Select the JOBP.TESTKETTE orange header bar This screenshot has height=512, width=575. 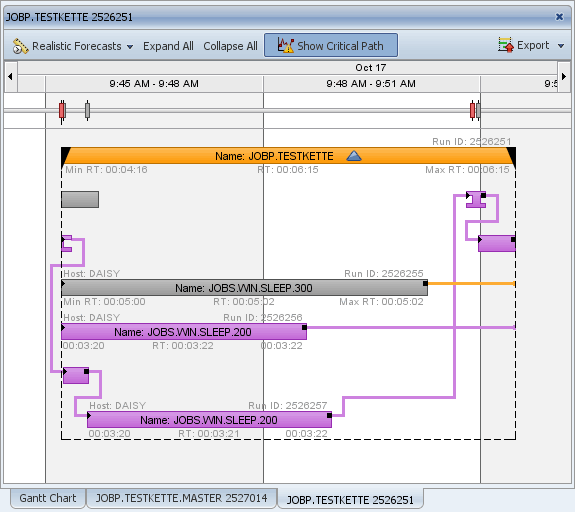288,156
